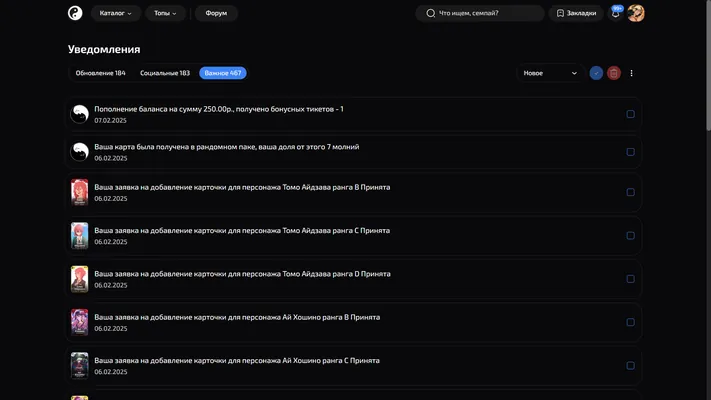
Task: Expand the Каталог dropdown menu
Action: 116,13
